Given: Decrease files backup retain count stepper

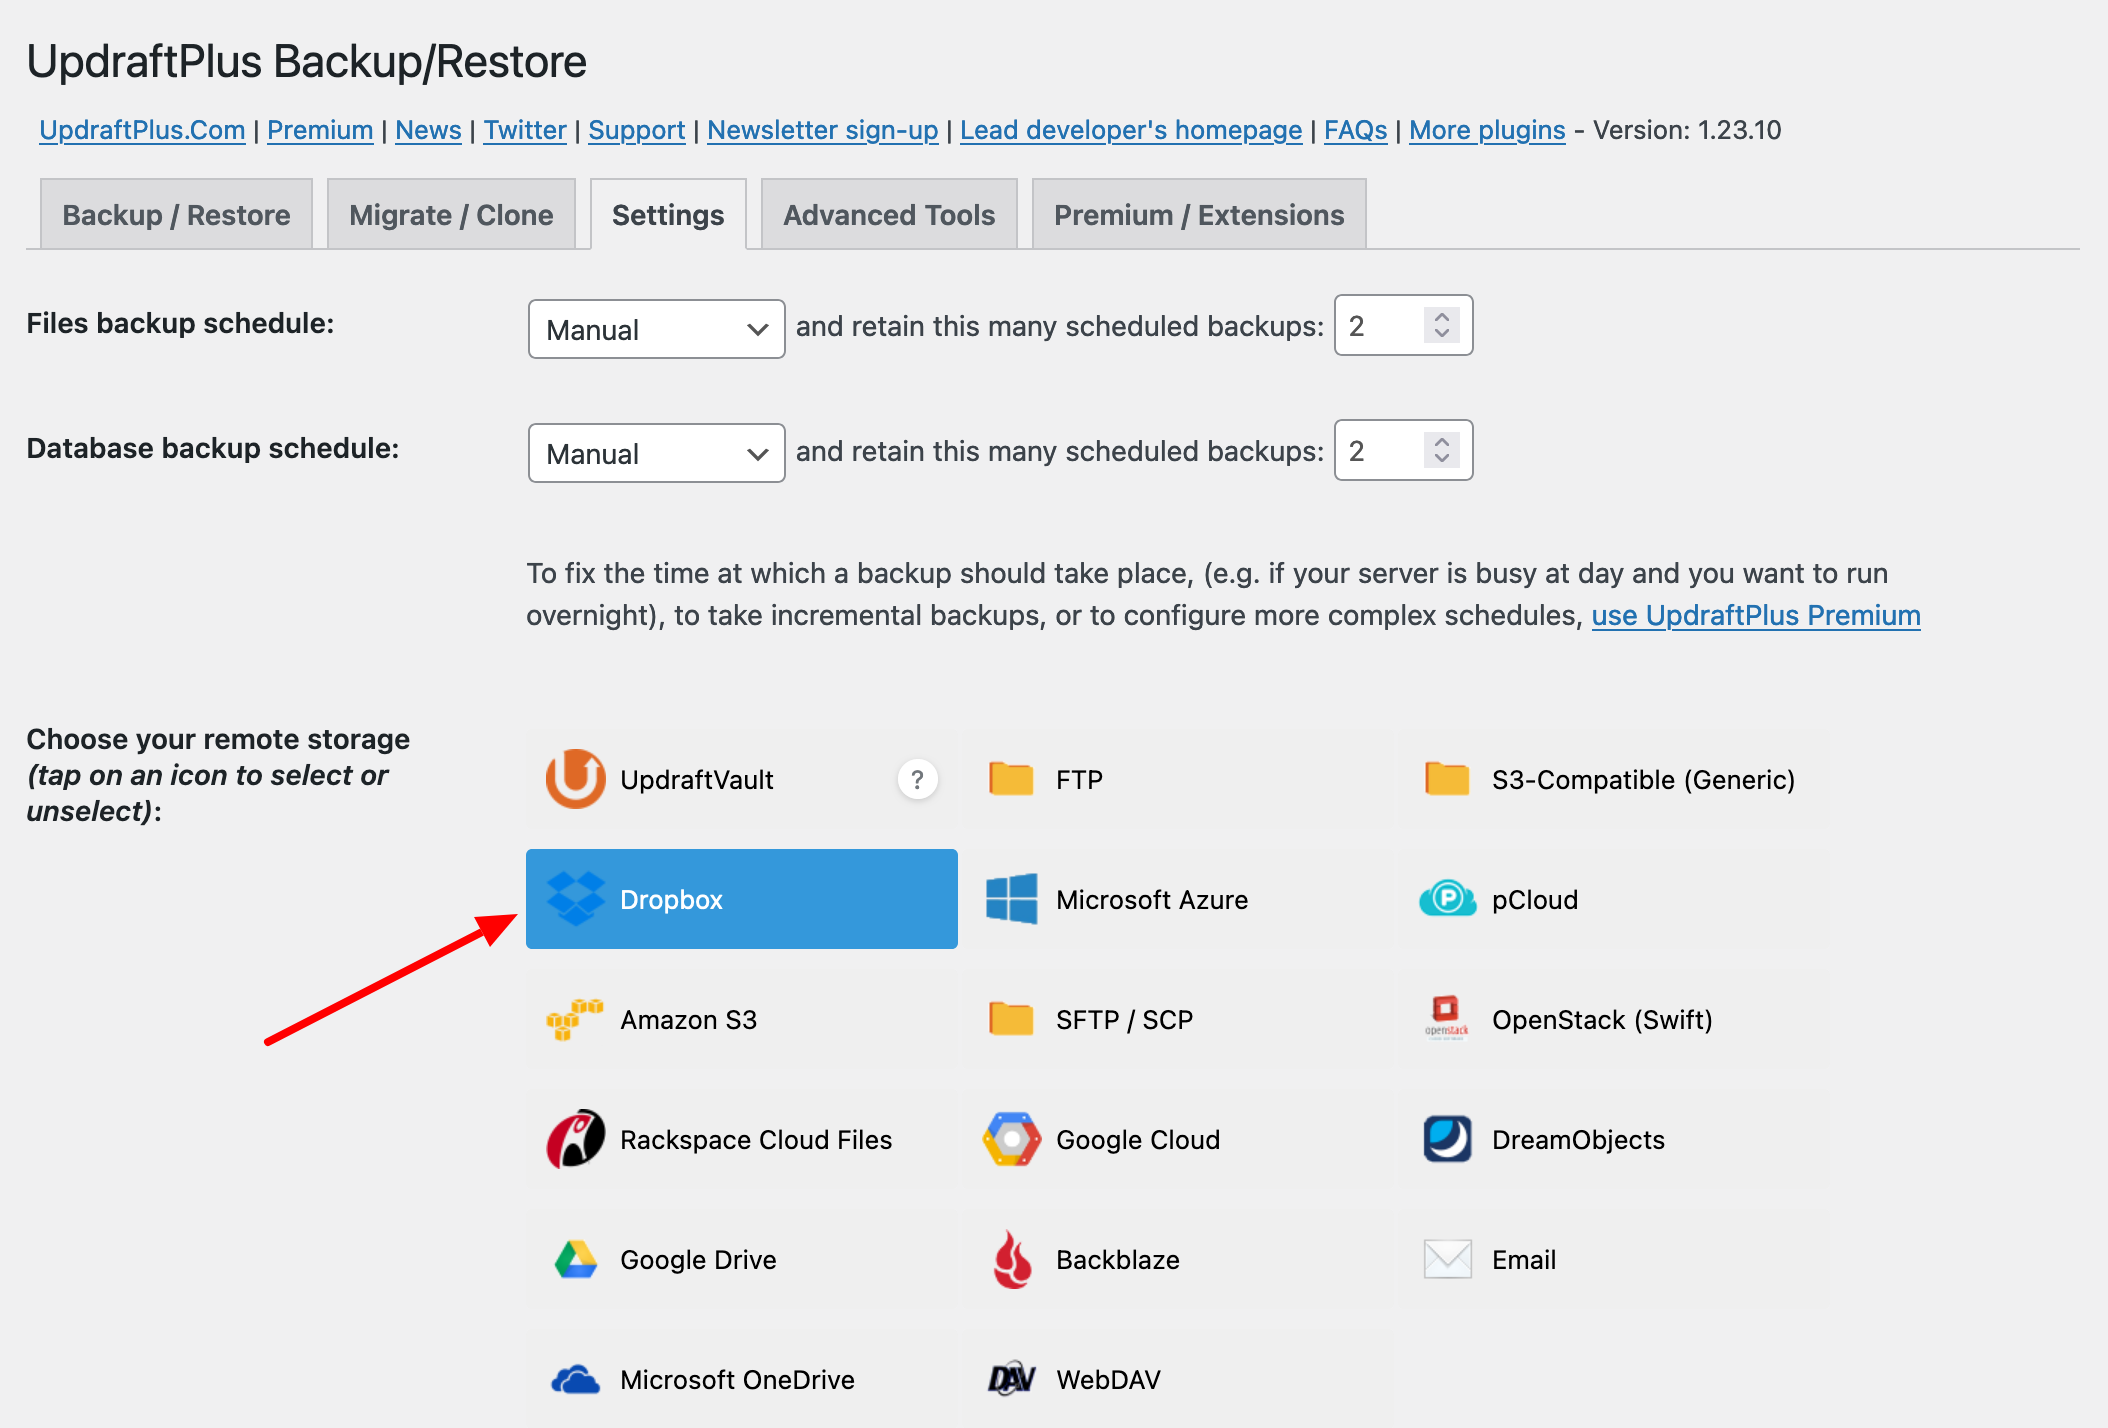Looking at the screenshot, I should (x=1442, y=334).
